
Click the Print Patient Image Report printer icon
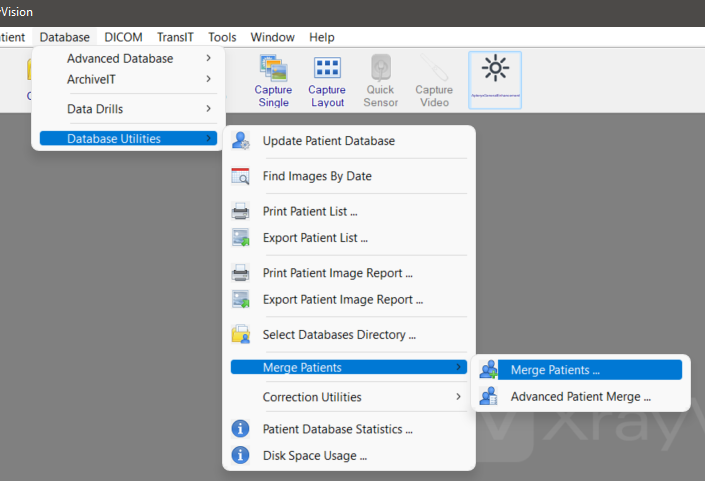click(x=241, y=273)
